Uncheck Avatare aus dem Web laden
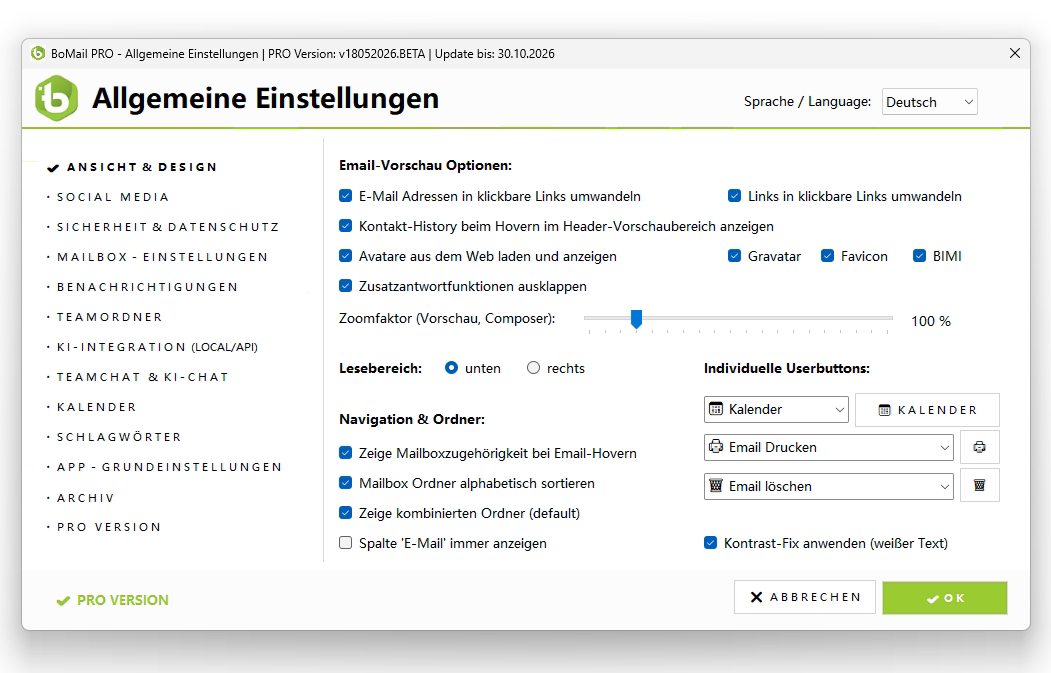Viewport: 1051px width, 673px height. pos(345,255)
